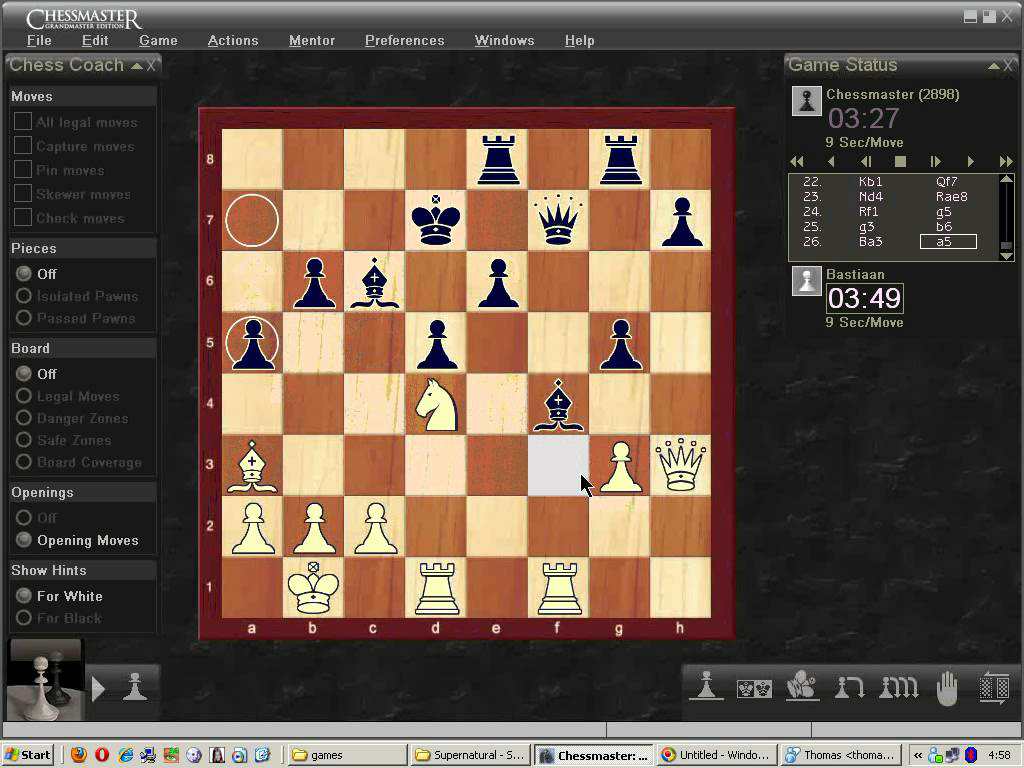Enable All legal moves checkbox
Image resolution: width=1024 pixels, height=768 pixels.
23,121
